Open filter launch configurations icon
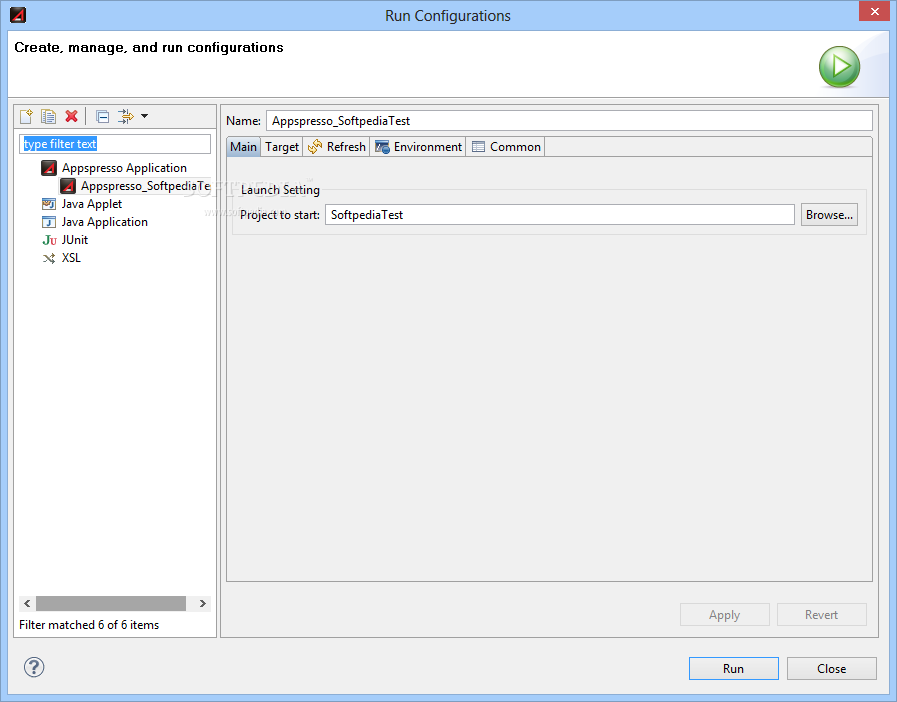The width and height of the screenshot is (897, 702). [125, 116]
